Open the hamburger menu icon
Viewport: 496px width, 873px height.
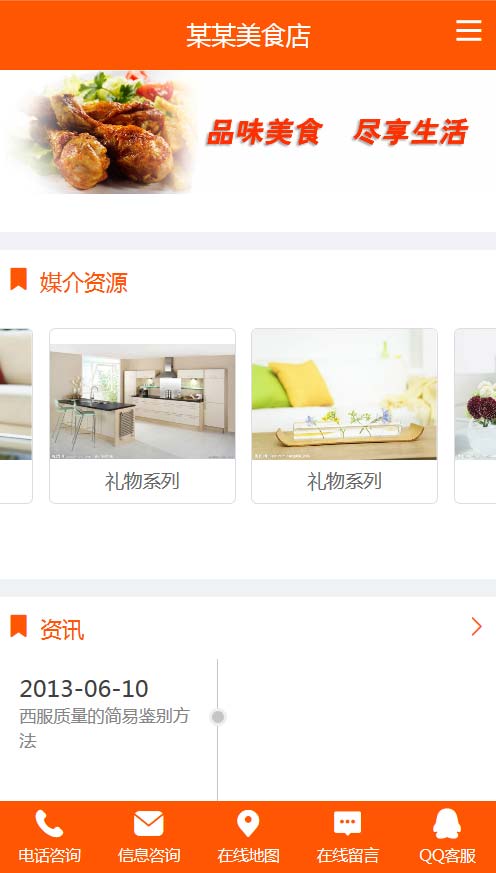coord(469,31)
